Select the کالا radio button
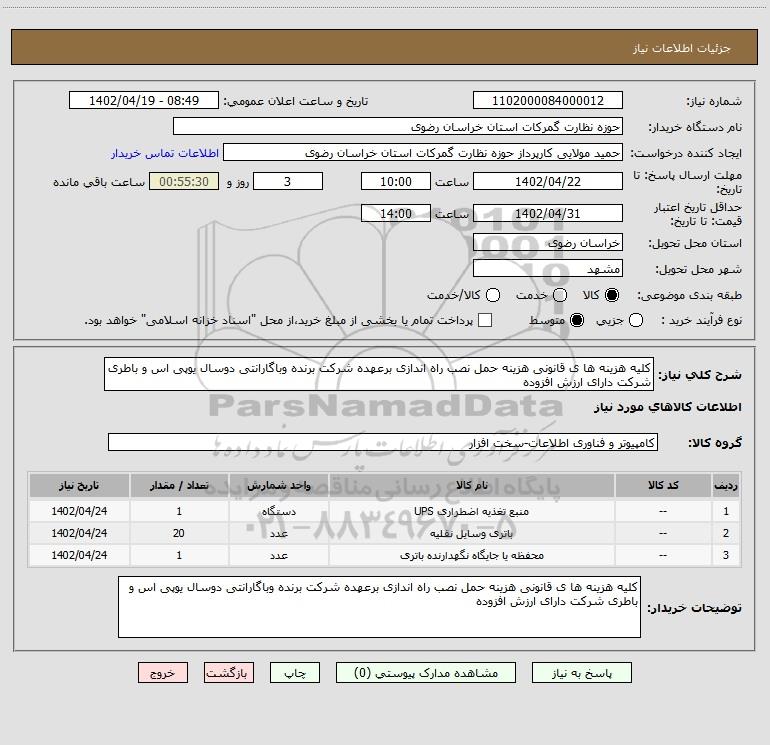Viewport: 770px width, 745px height. 612,295
